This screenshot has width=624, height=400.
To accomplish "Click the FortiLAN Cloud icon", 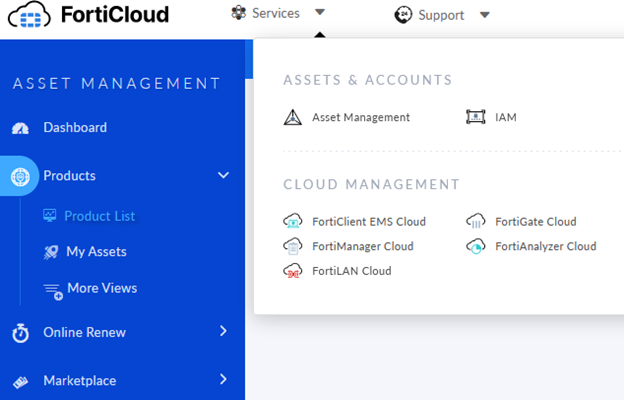I will click(292, 271).
